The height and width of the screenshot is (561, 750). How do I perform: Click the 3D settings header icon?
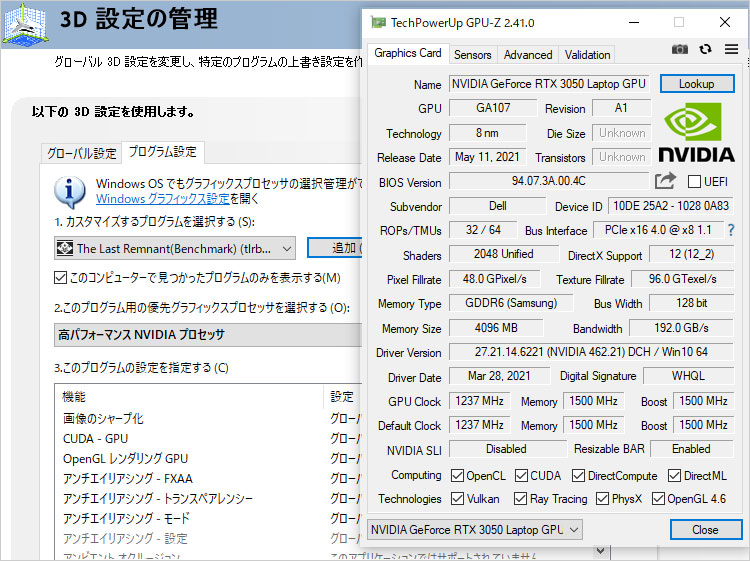pos(25,24)
